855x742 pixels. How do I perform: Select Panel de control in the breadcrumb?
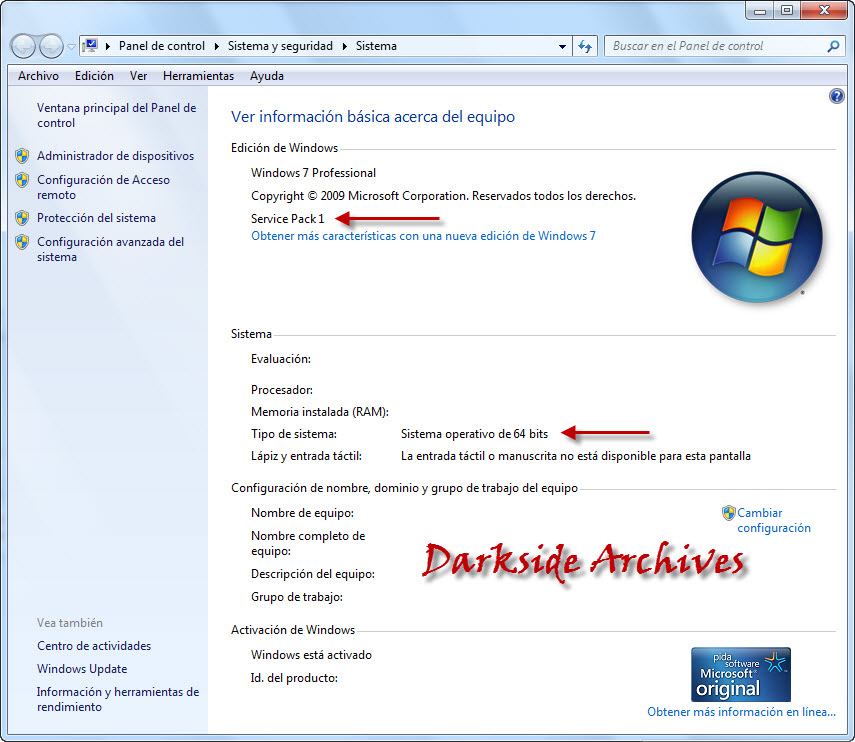coord(162,46)
